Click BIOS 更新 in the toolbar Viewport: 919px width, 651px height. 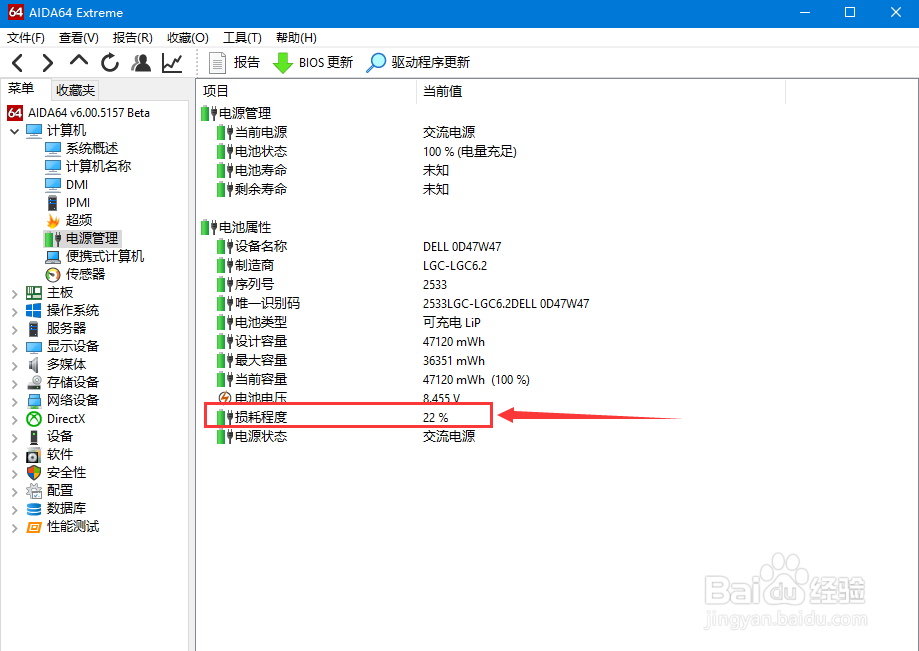tap(313, 62)
